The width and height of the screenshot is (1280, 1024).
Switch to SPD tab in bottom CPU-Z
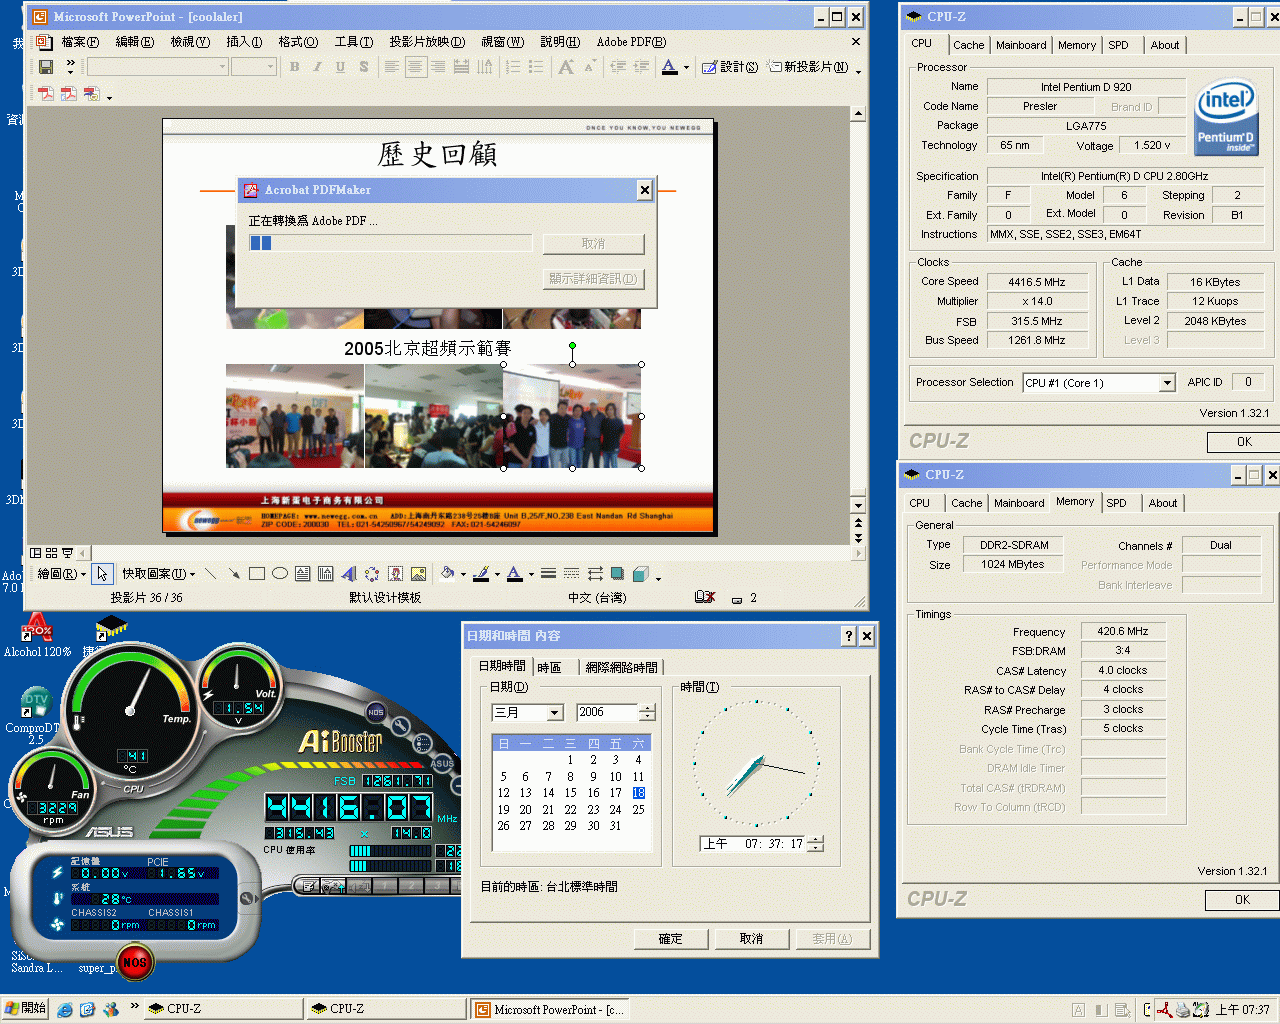[x=1116, y=503]
